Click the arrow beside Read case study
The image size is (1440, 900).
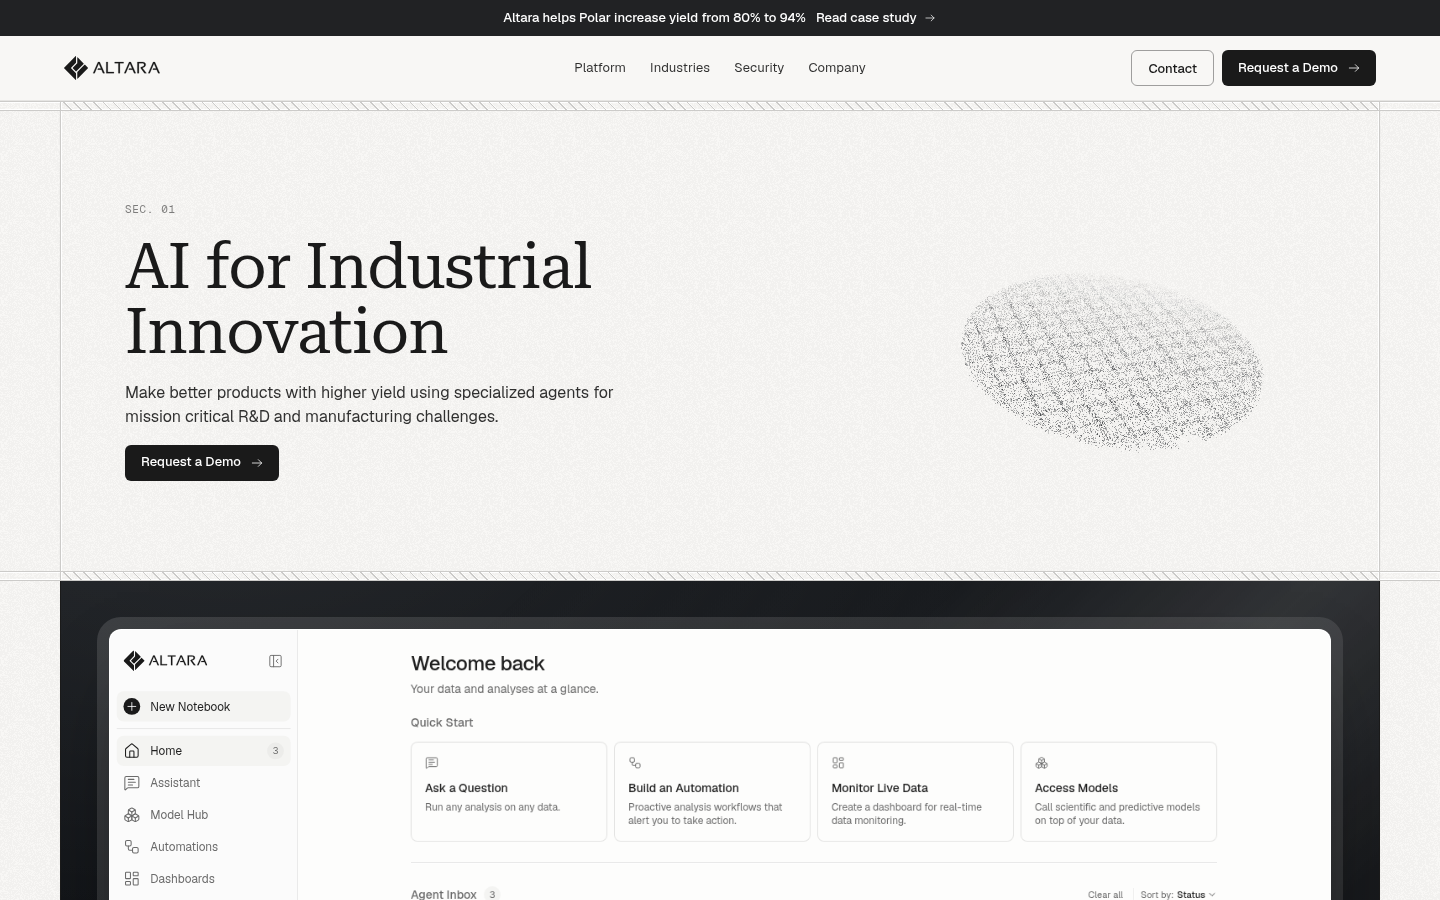pyautogui.click(x=930, y=18)
